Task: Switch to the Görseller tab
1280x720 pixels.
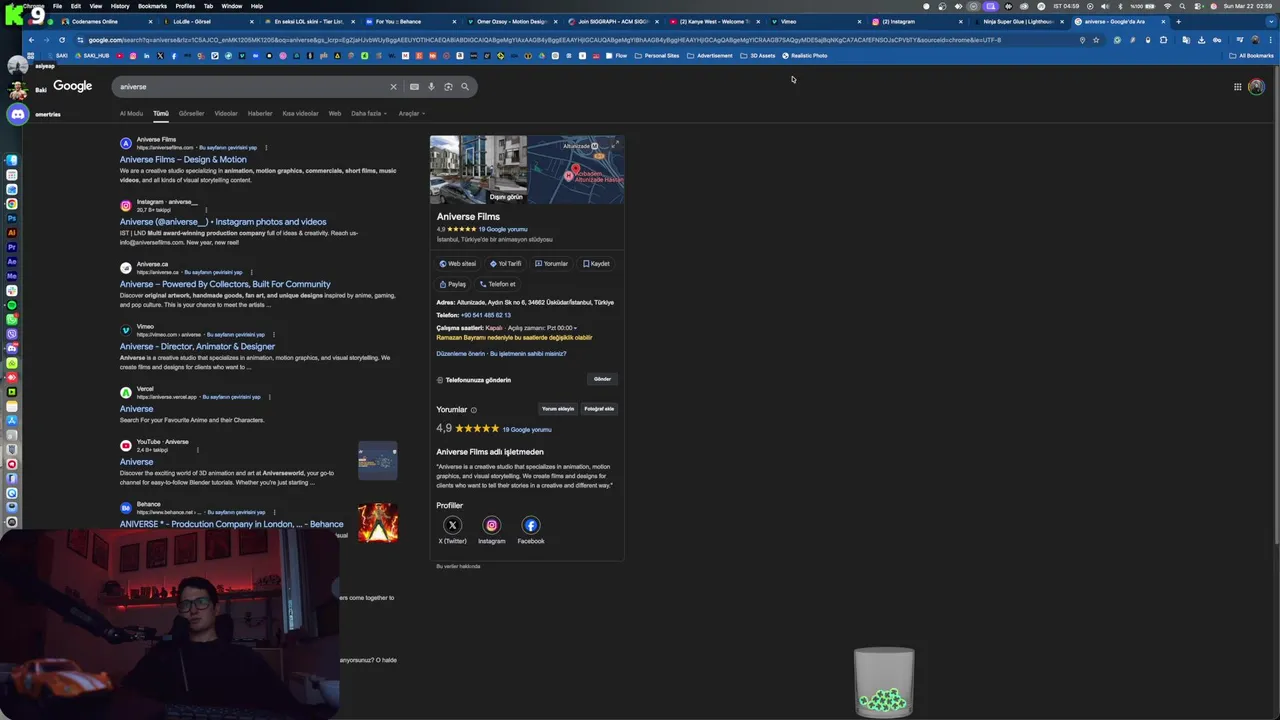Action: (191, 114)
